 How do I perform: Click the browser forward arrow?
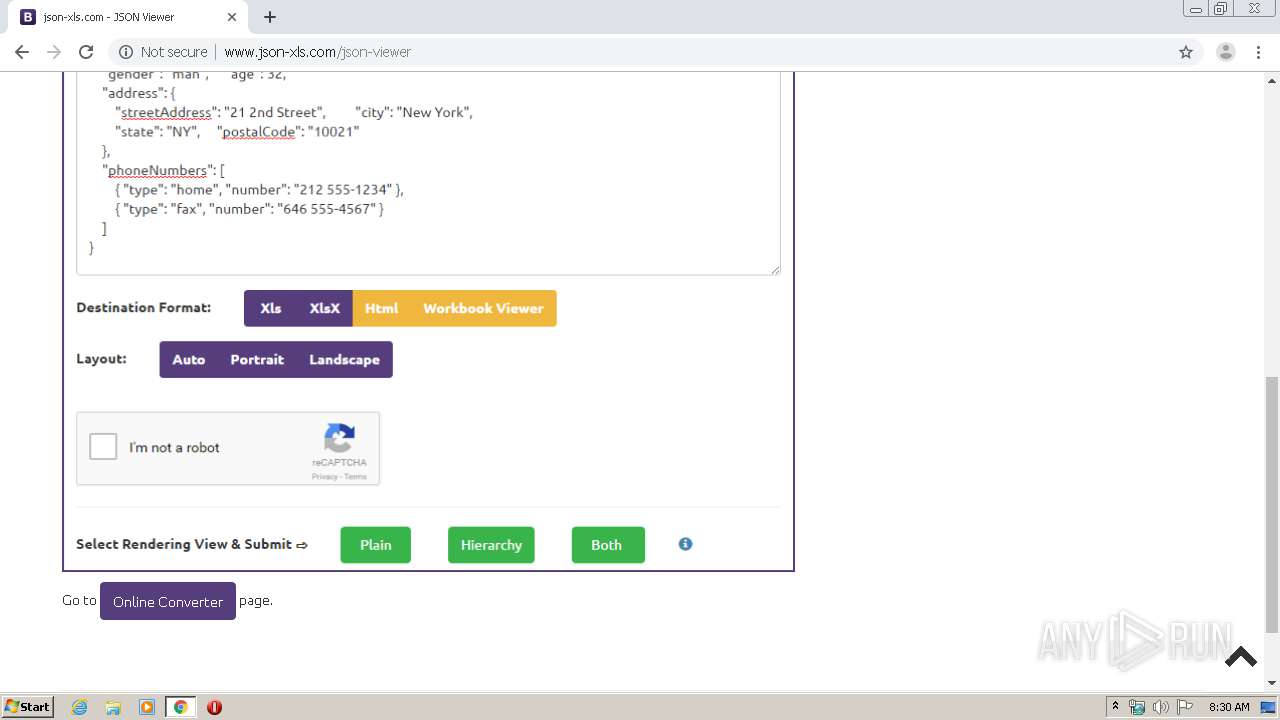pyautogui.click(x=54, y=52)
